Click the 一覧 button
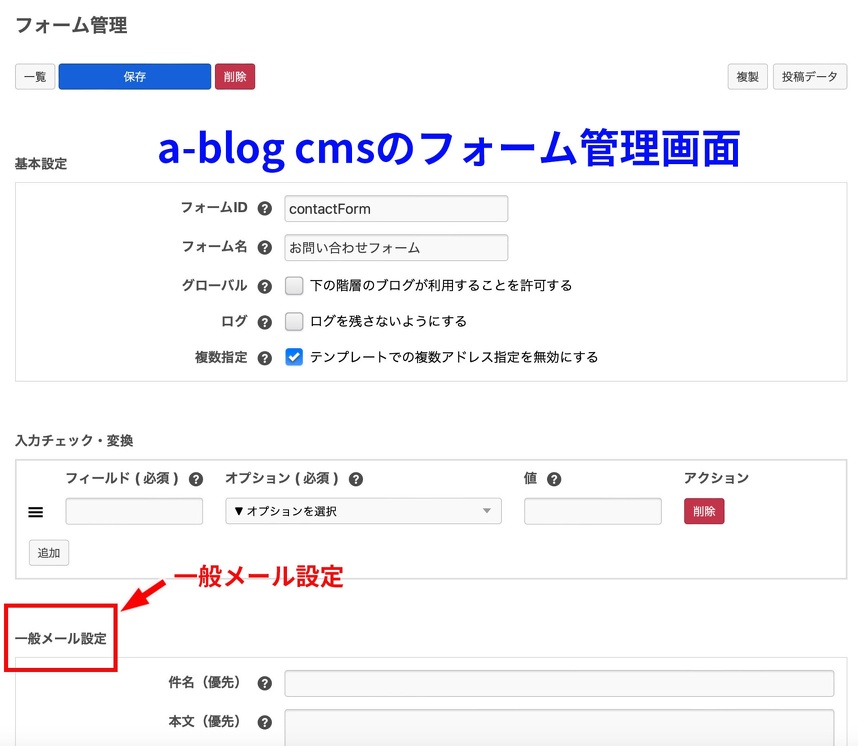Viewport: 858px width, 746px height. 35,77
